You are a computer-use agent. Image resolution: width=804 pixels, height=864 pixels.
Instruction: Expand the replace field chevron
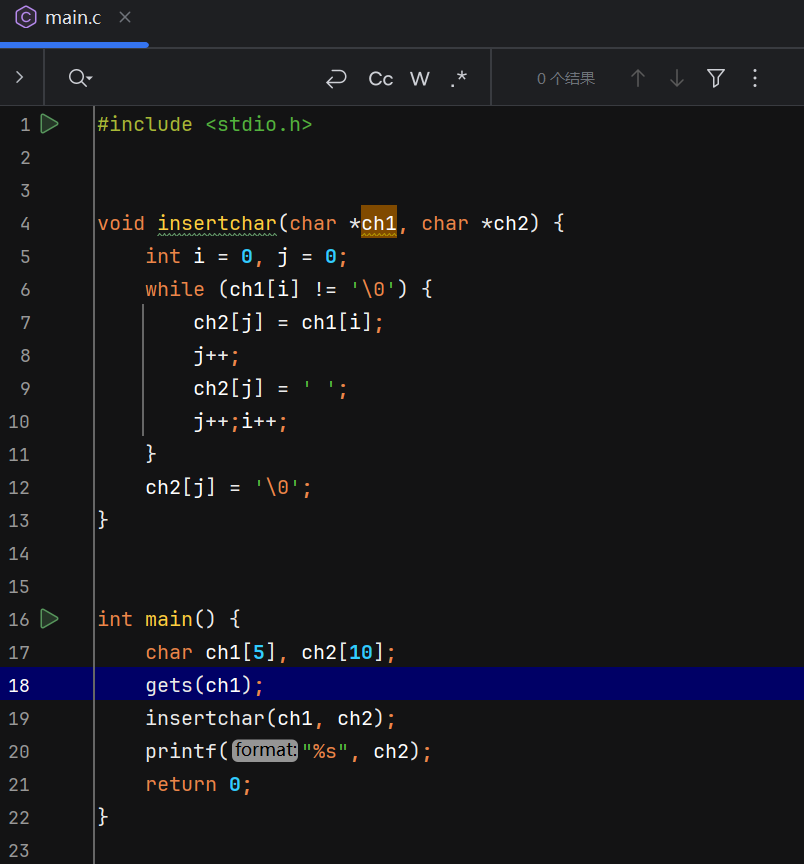pyautogui.click(x=19, y=77)
